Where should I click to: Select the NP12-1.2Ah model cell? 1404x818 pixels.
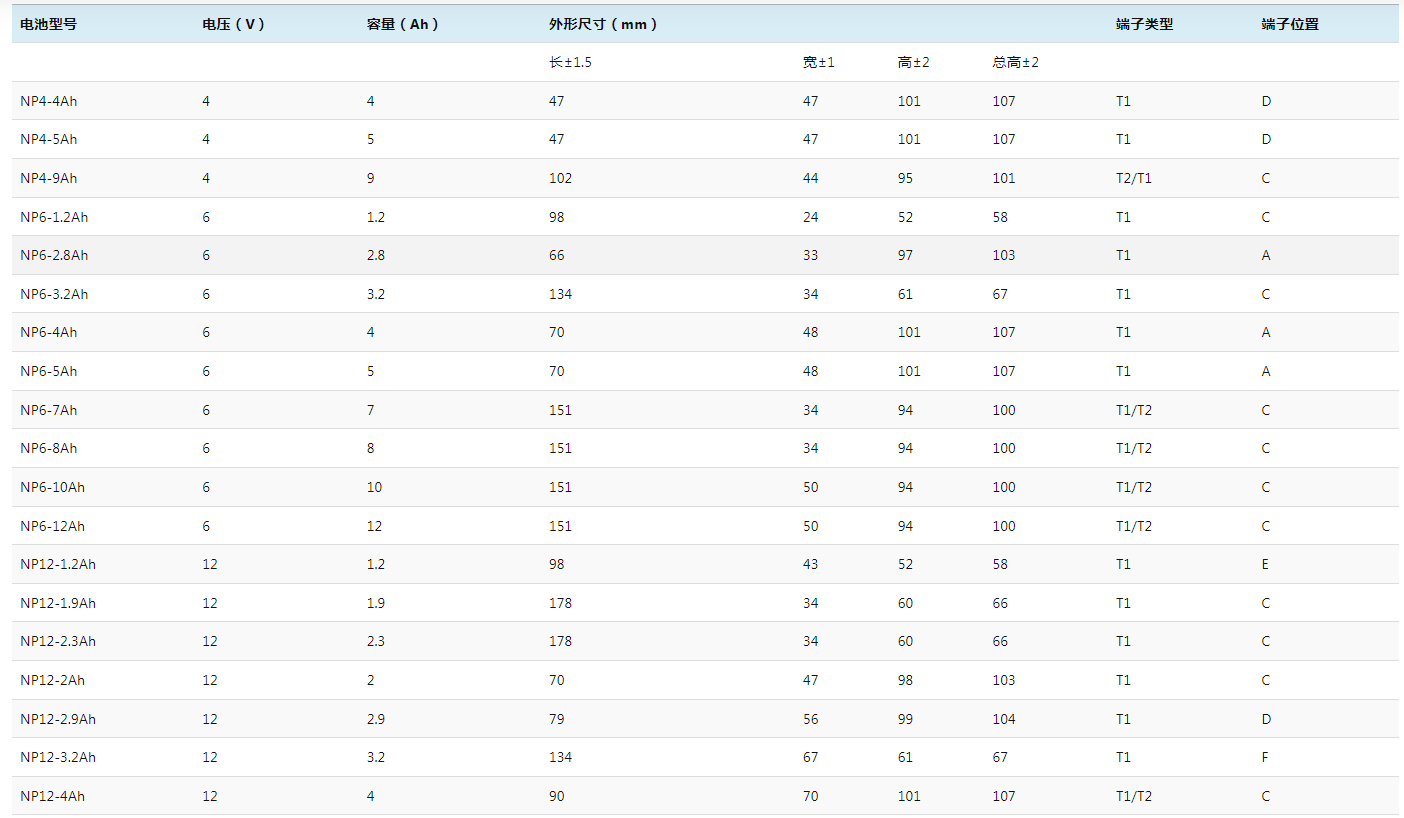pos(58,564)
